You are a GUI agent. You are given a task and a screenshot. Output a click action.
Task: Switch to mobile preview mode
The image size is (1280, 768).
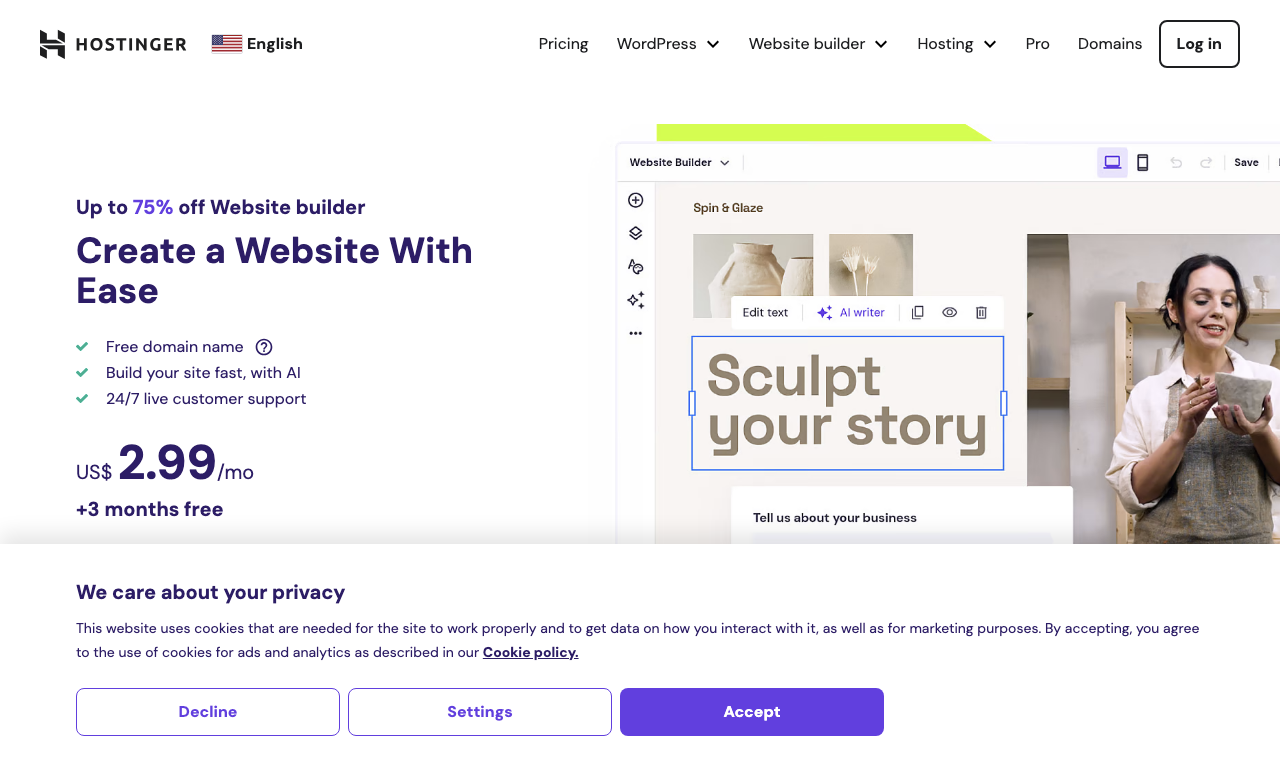(1143, 162)
